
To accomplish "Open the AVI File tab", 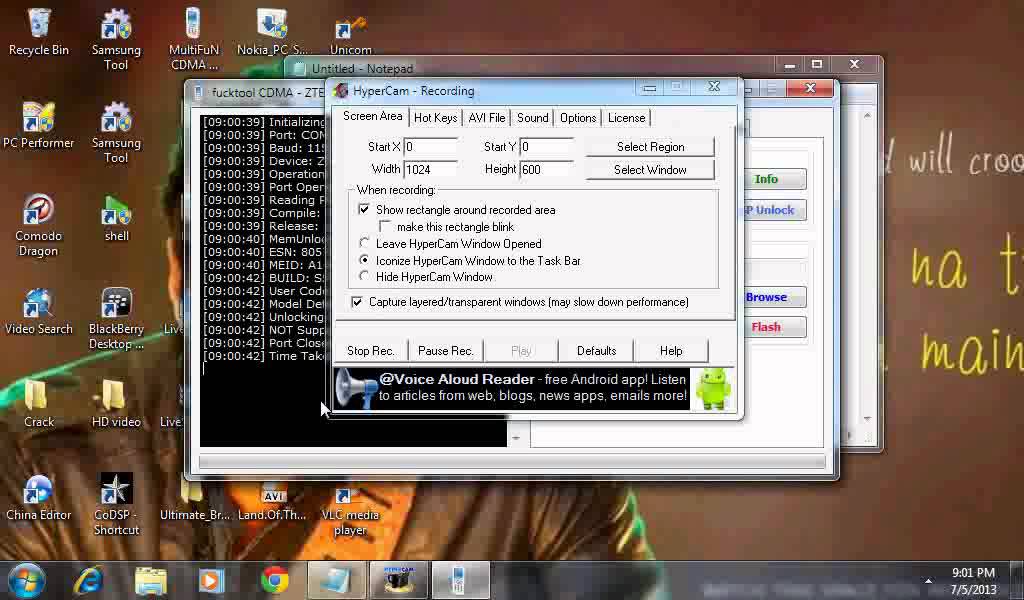I will 487,118.
